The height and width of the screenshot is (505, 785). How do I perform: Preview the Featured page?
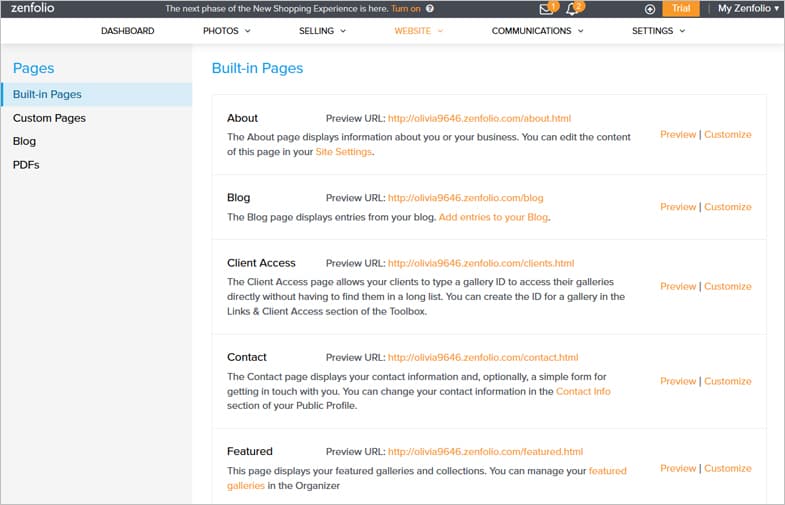[x=678, y=468]
